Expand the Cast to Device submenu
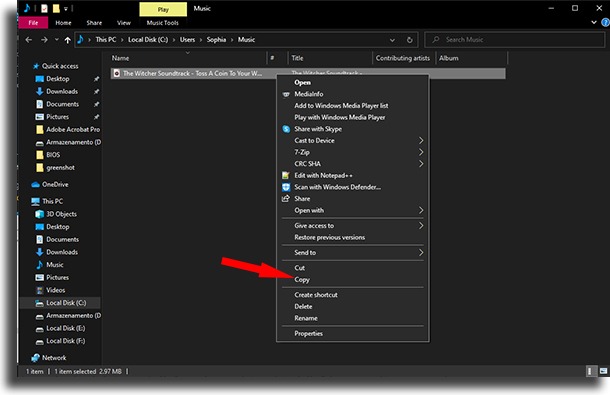Image resolution: width=610 pixels, height=395 pixels. point(352,140)
